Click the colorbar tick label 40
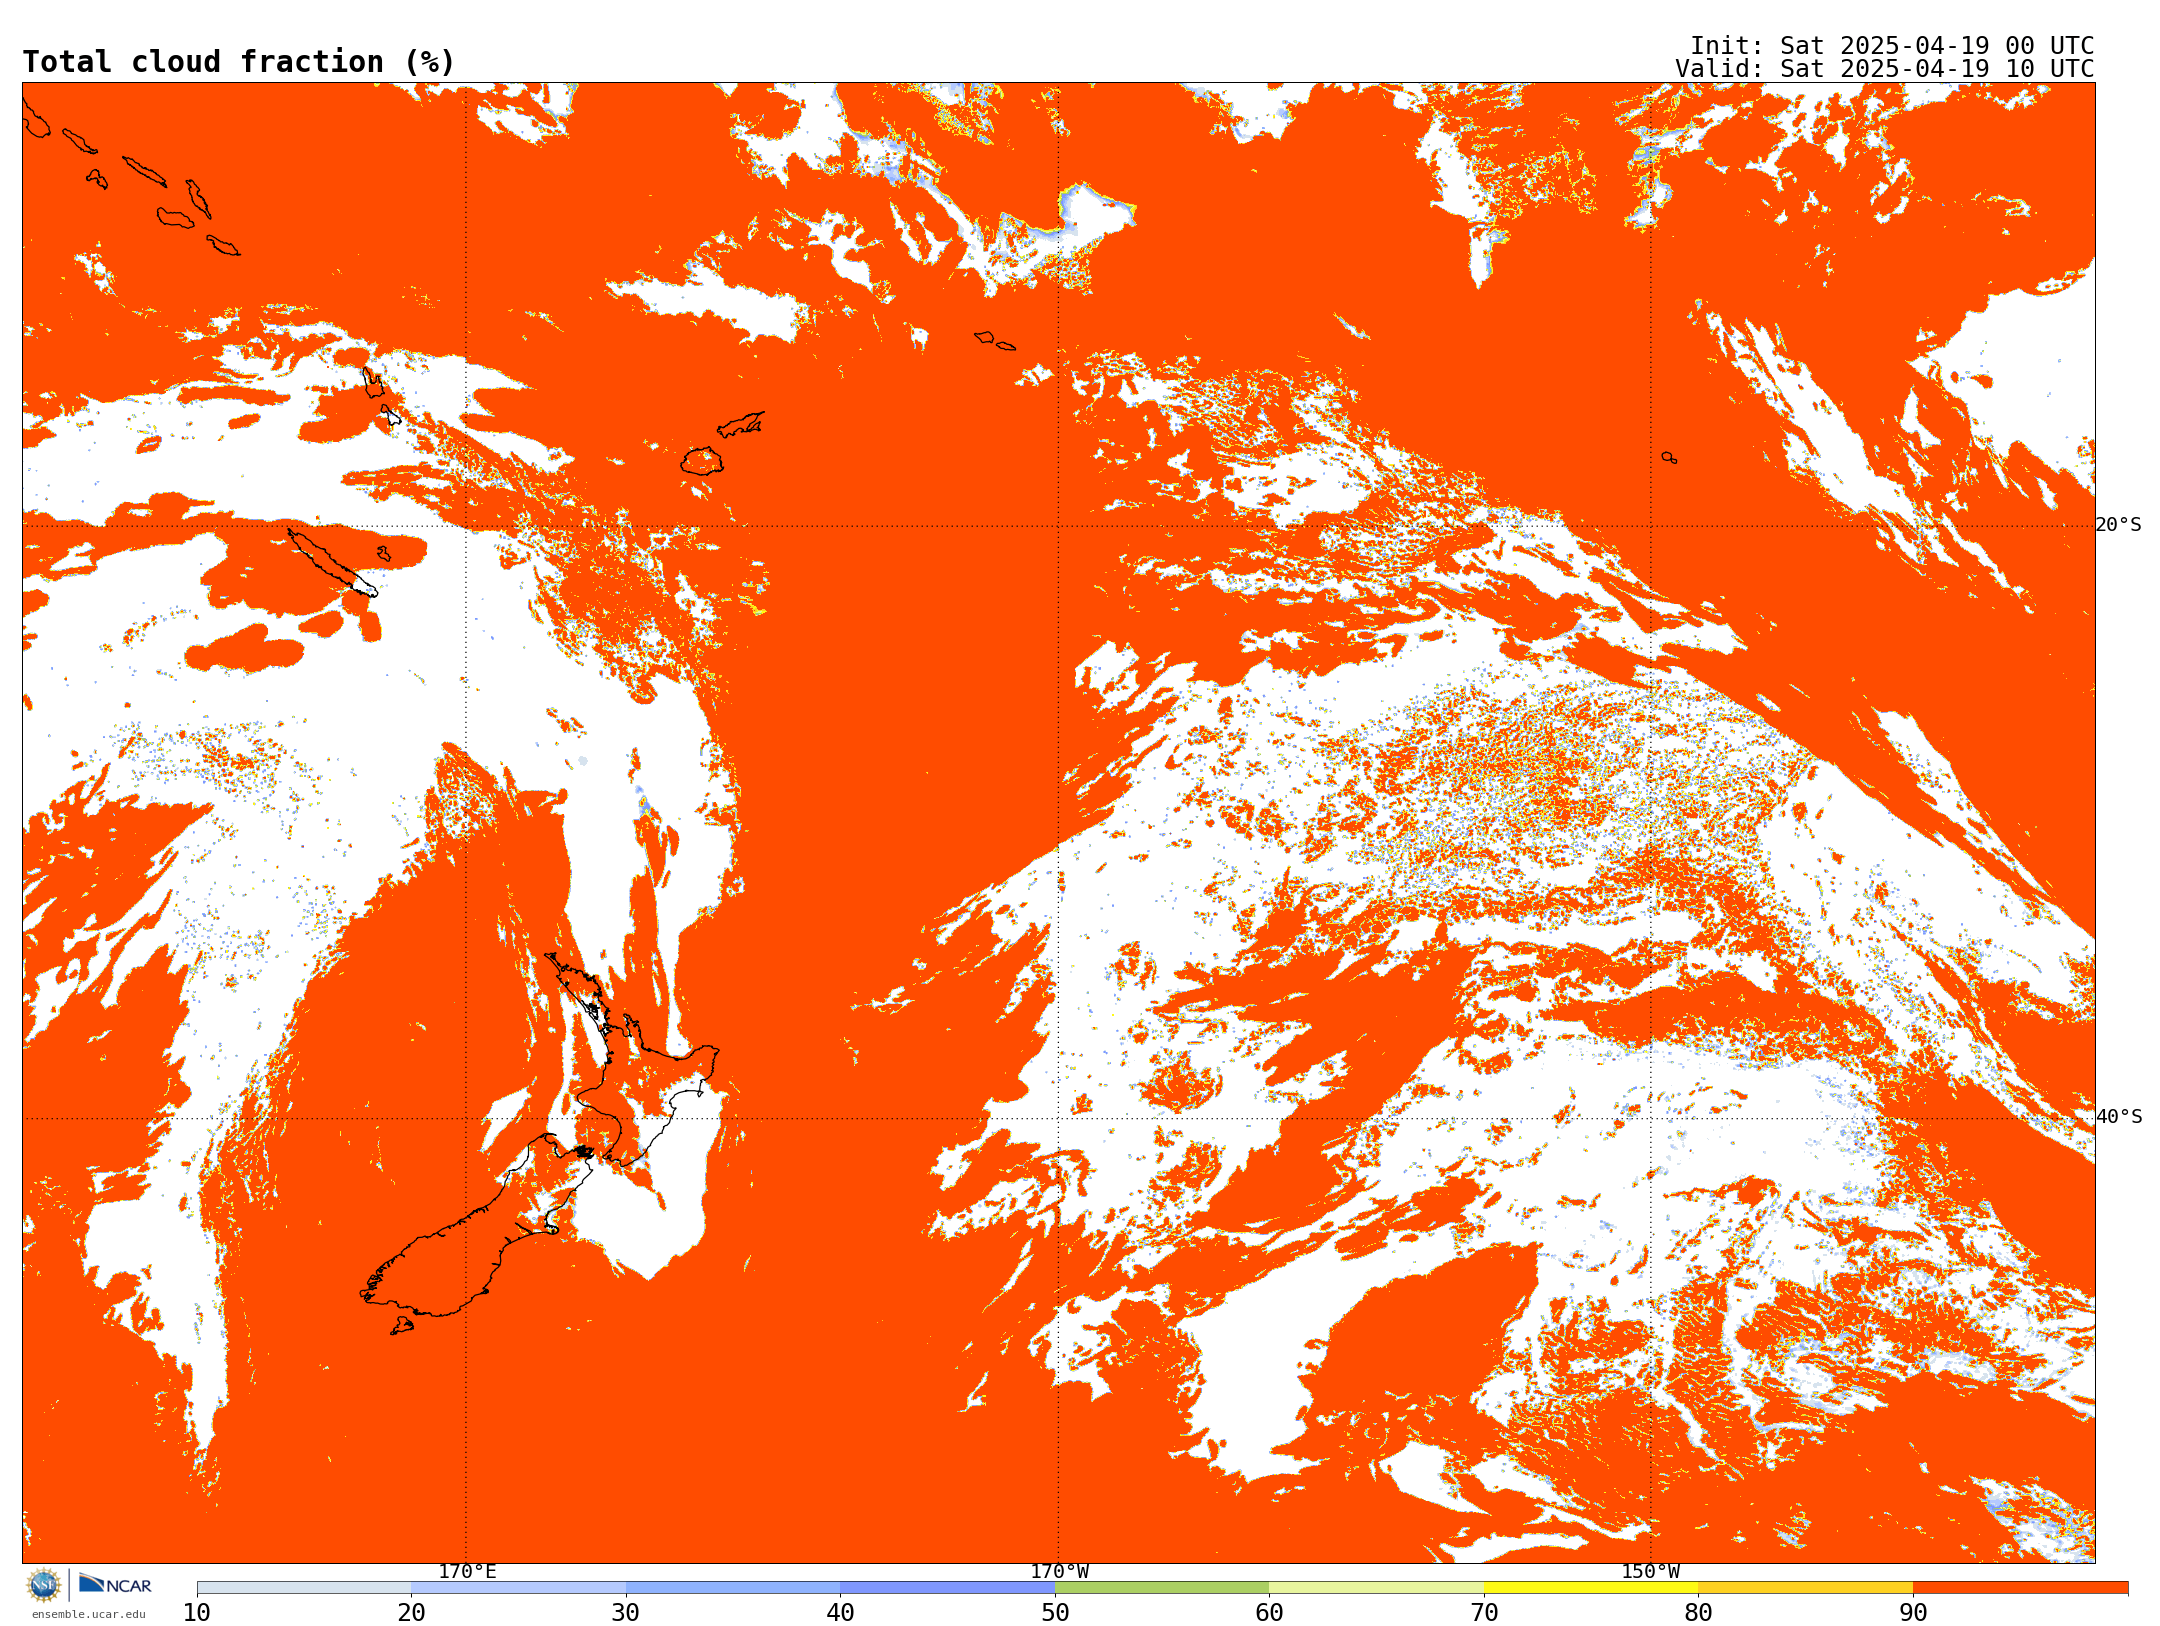Screen dimensions: 2160x1626 840,1613
